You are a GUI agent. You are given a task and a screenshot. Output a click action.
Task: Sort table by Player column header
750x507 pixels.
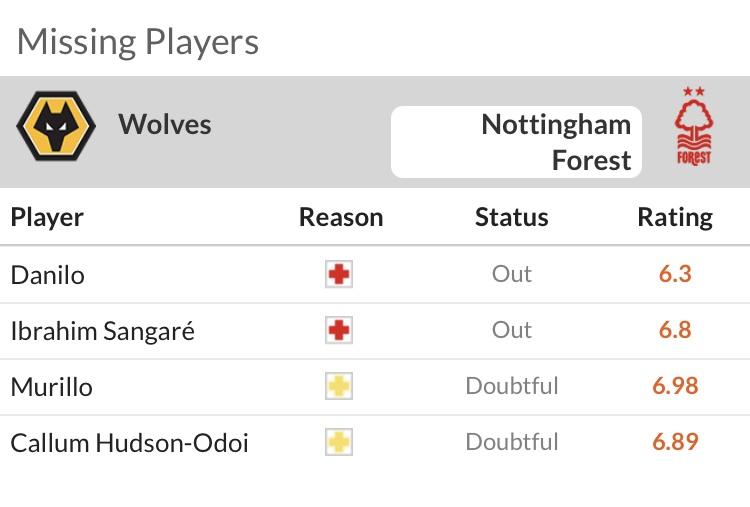47,218
